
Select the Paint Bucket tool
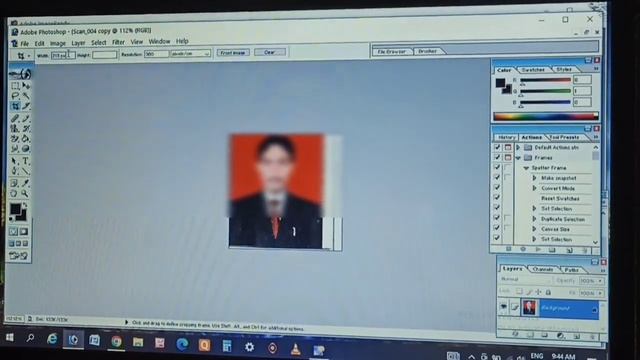pos(26,139)
